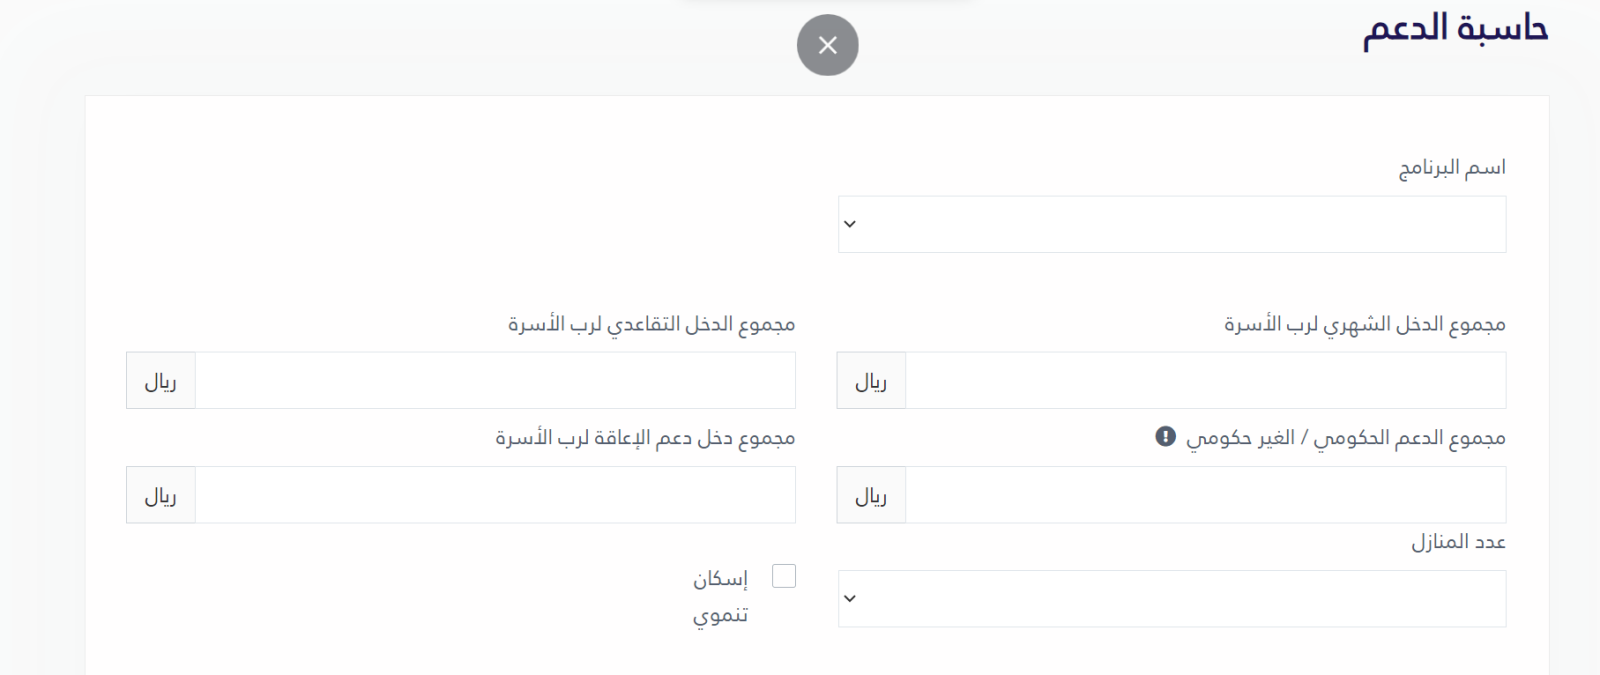Click the حاسبة الدعم page heading

tap(1455, 28)
